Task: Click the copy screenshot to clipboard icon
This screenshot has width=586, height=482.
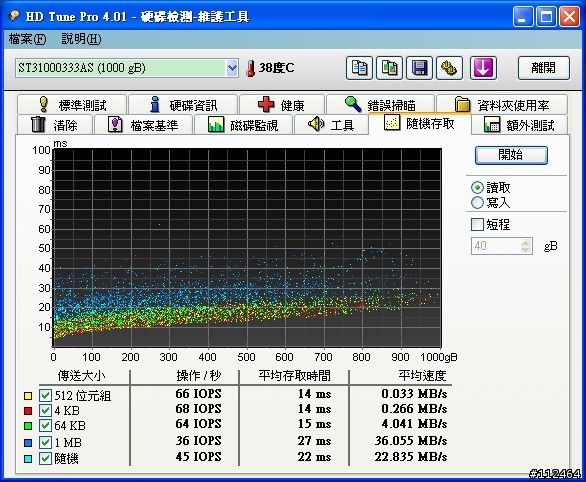Action: [389, 68]
